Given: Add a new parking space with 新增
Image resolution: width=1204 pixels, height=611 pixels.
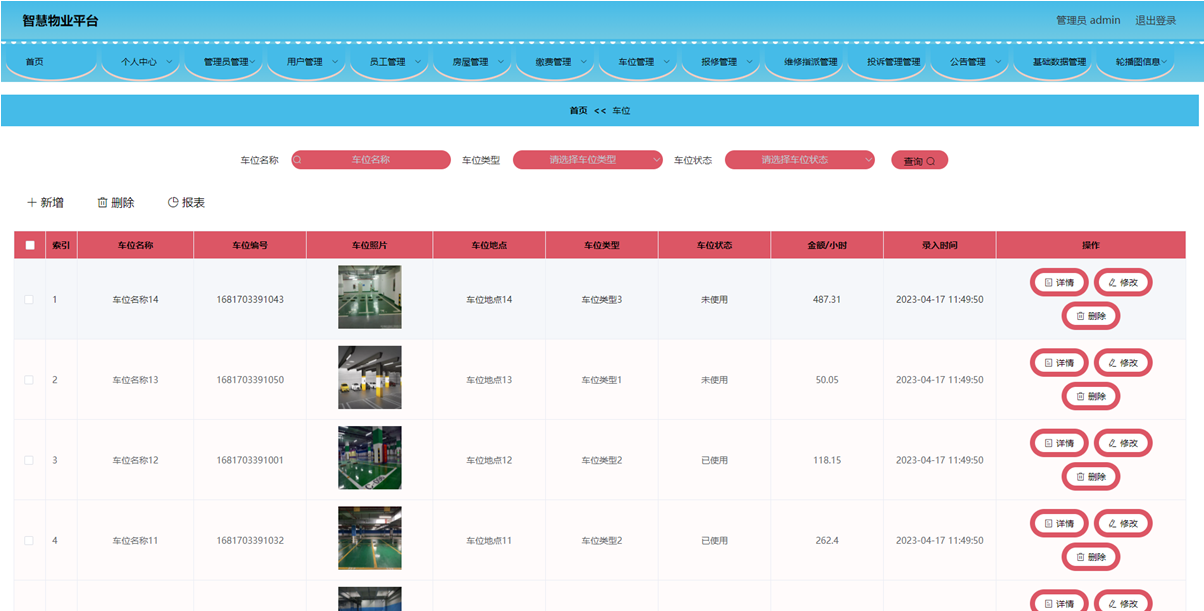Looking at the screenshot, I should point(45,202).
